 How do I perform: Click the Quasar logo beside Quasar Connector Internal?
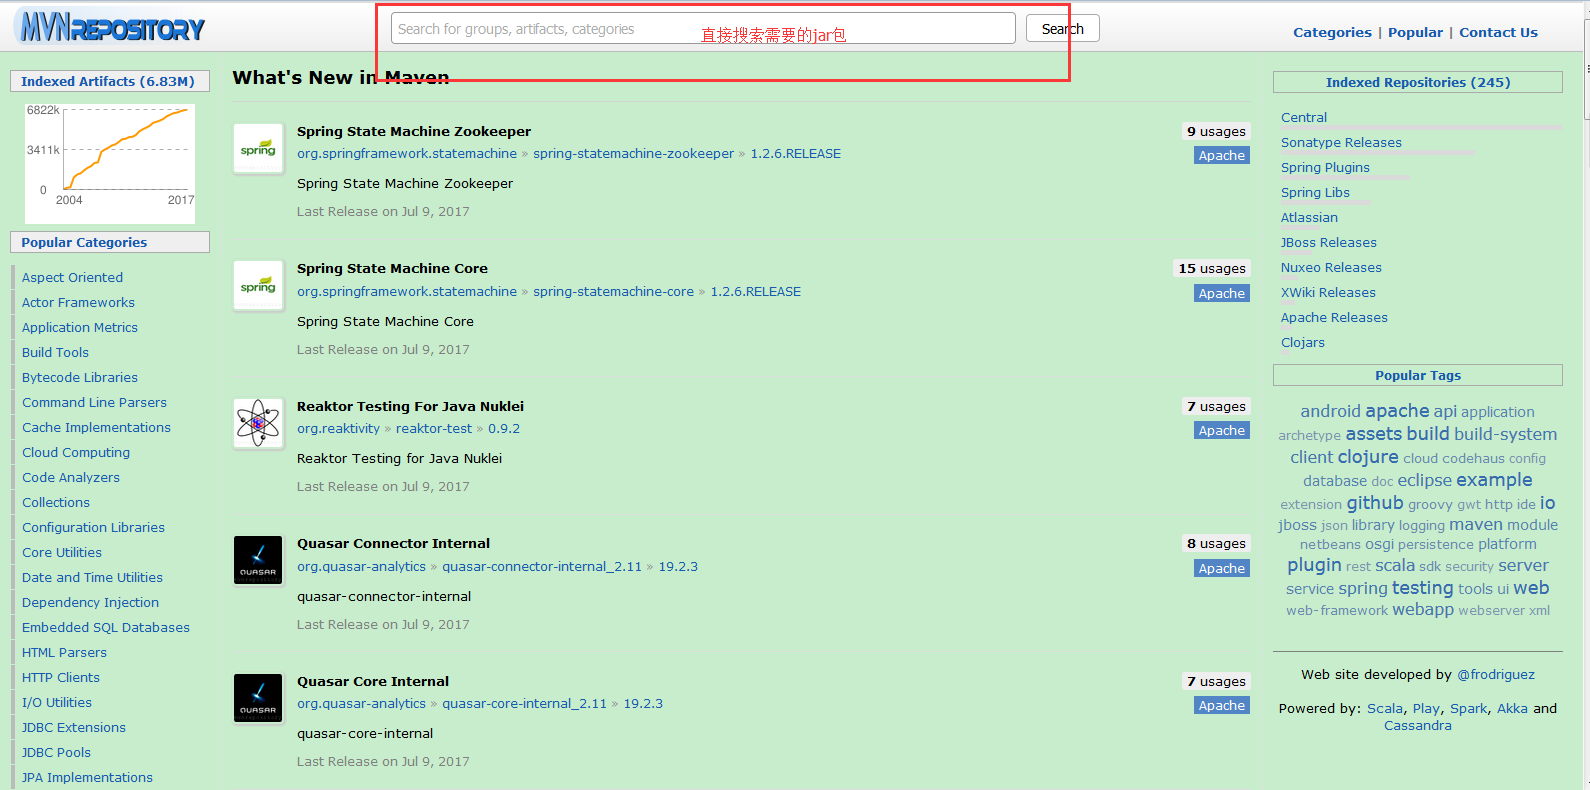point(258,561)
